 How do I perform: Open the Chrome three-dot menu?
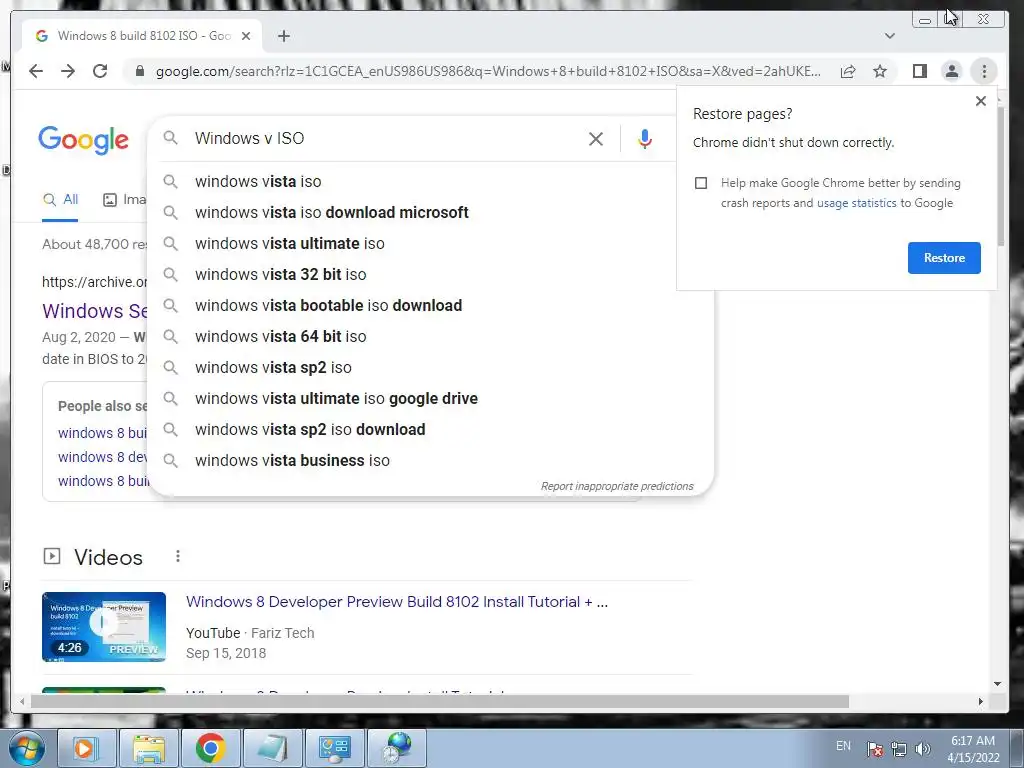click(984, 71)
